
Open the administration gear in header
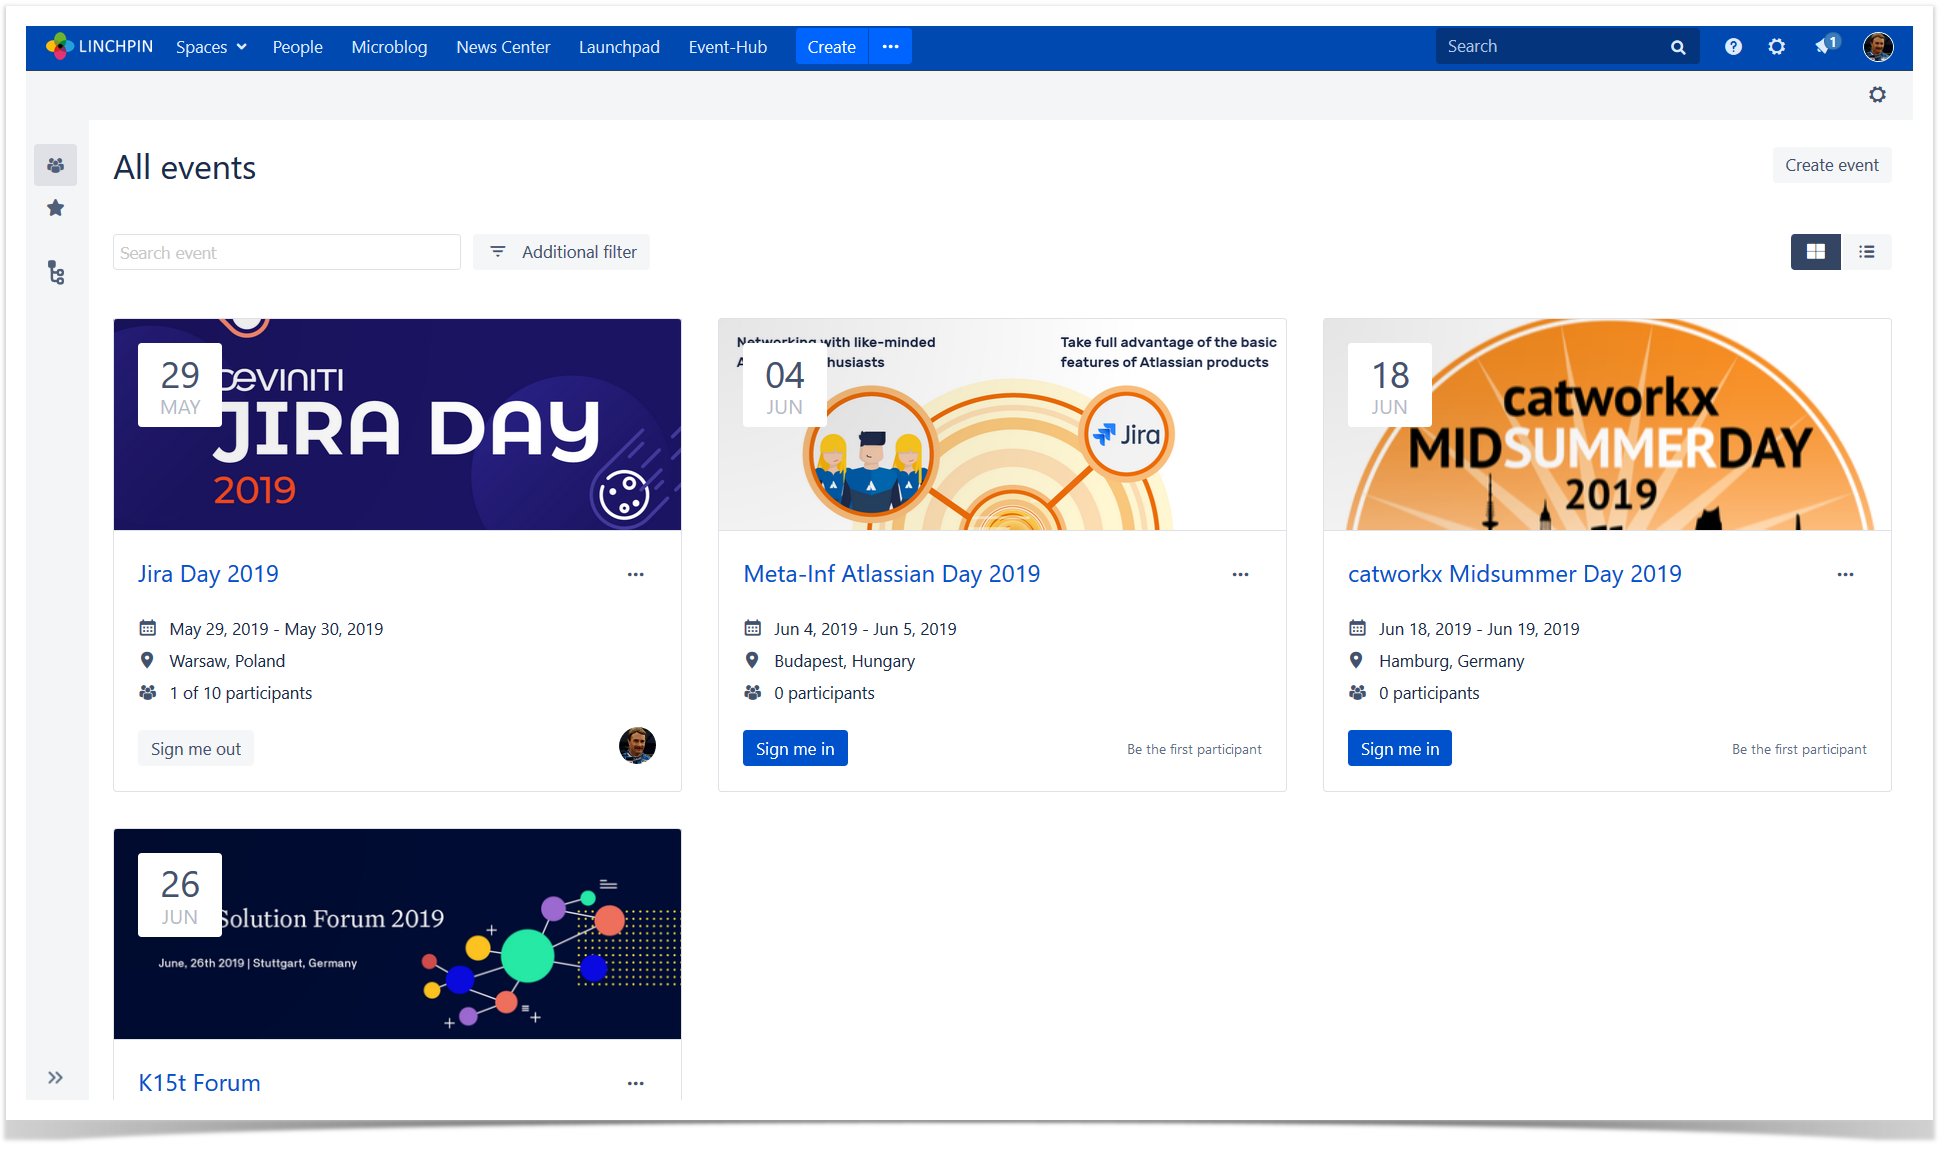1776,47
